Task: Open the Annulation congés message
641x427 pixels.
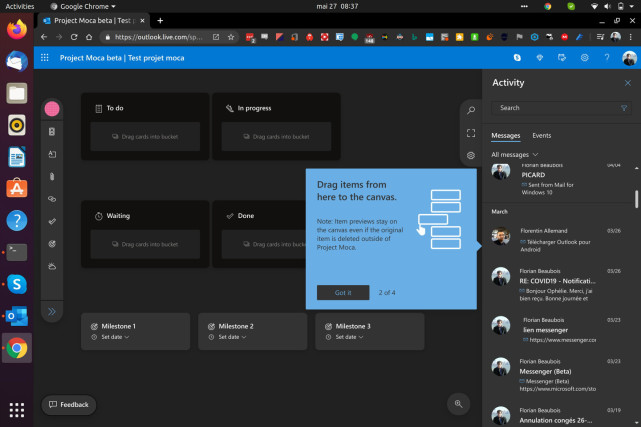Action: [558, 416]
